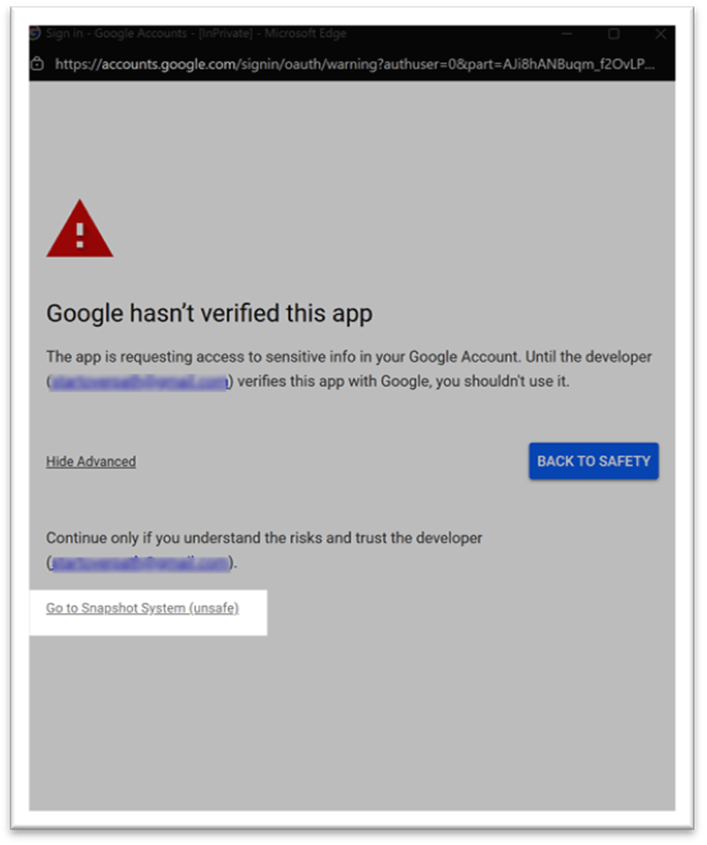Click the "Google hasn't verified this app" heading
Viewport: 707px width, 845px height.
[209, 313]
